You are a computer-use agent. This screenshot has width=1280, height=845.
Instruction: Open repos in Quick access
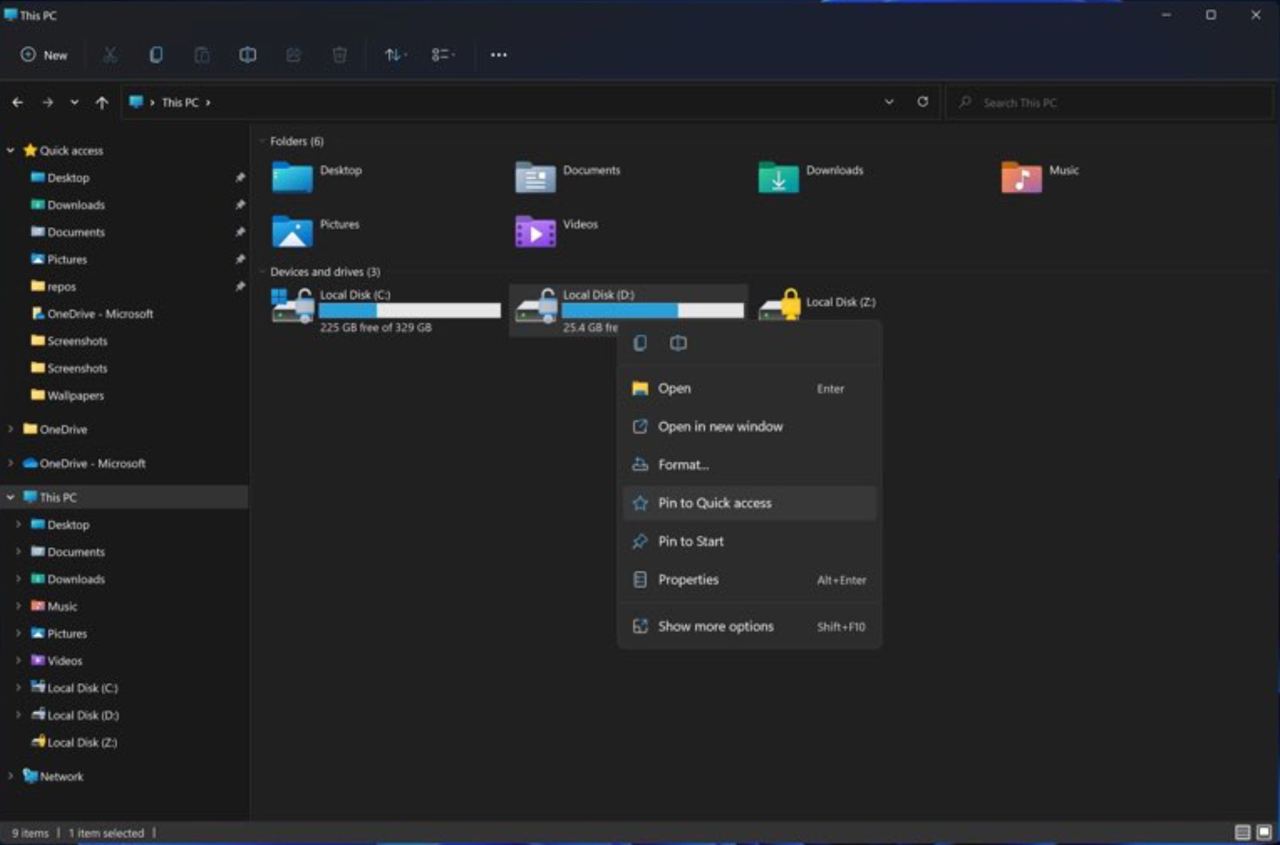pos(61,286)
